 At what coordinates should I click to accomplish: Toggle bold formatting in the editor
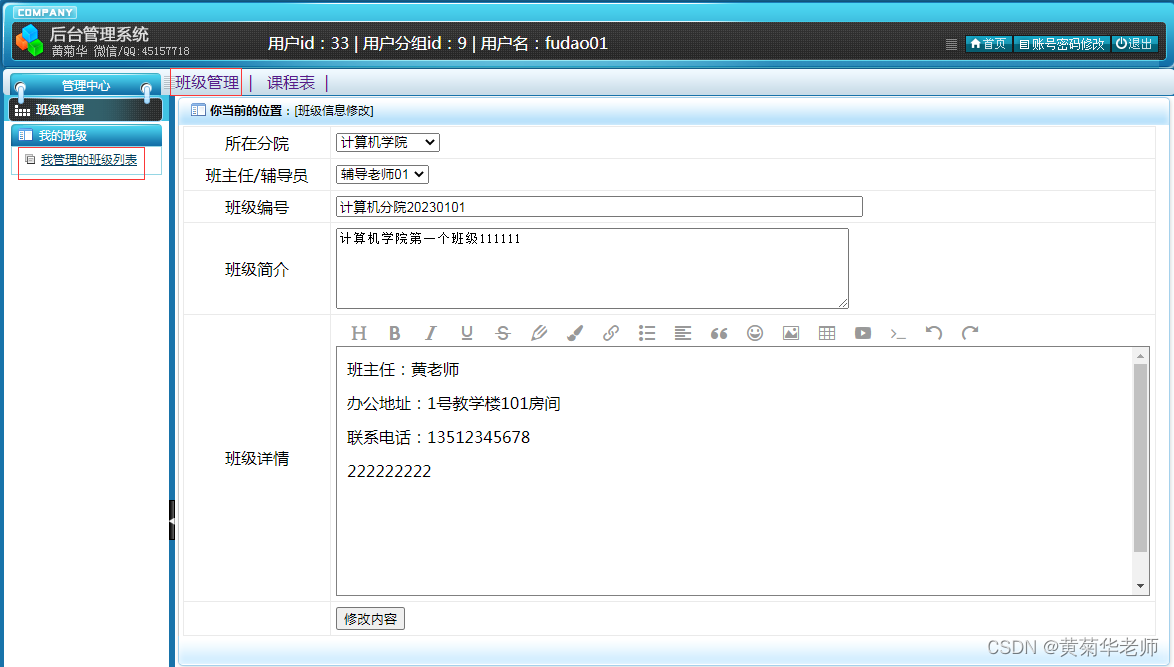[x=395, y=333]
